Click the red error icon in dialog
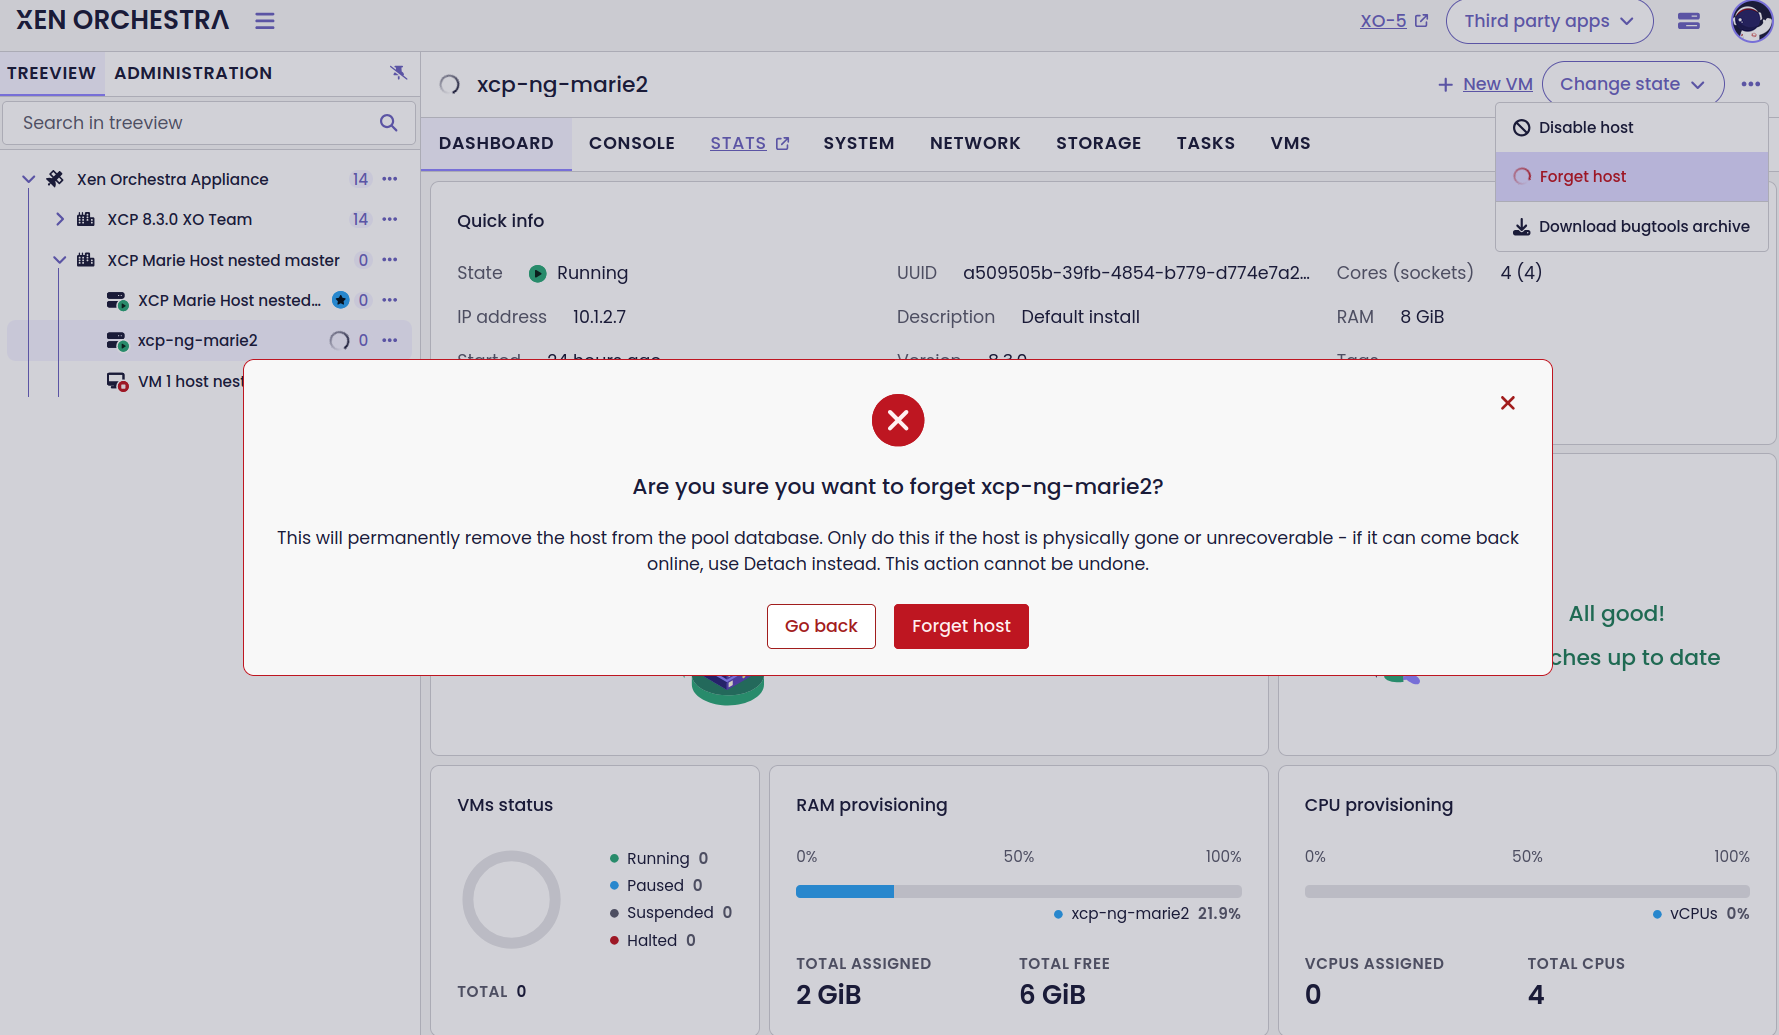The height and width of the screenshot is (1035, 1779). point(898,420)
